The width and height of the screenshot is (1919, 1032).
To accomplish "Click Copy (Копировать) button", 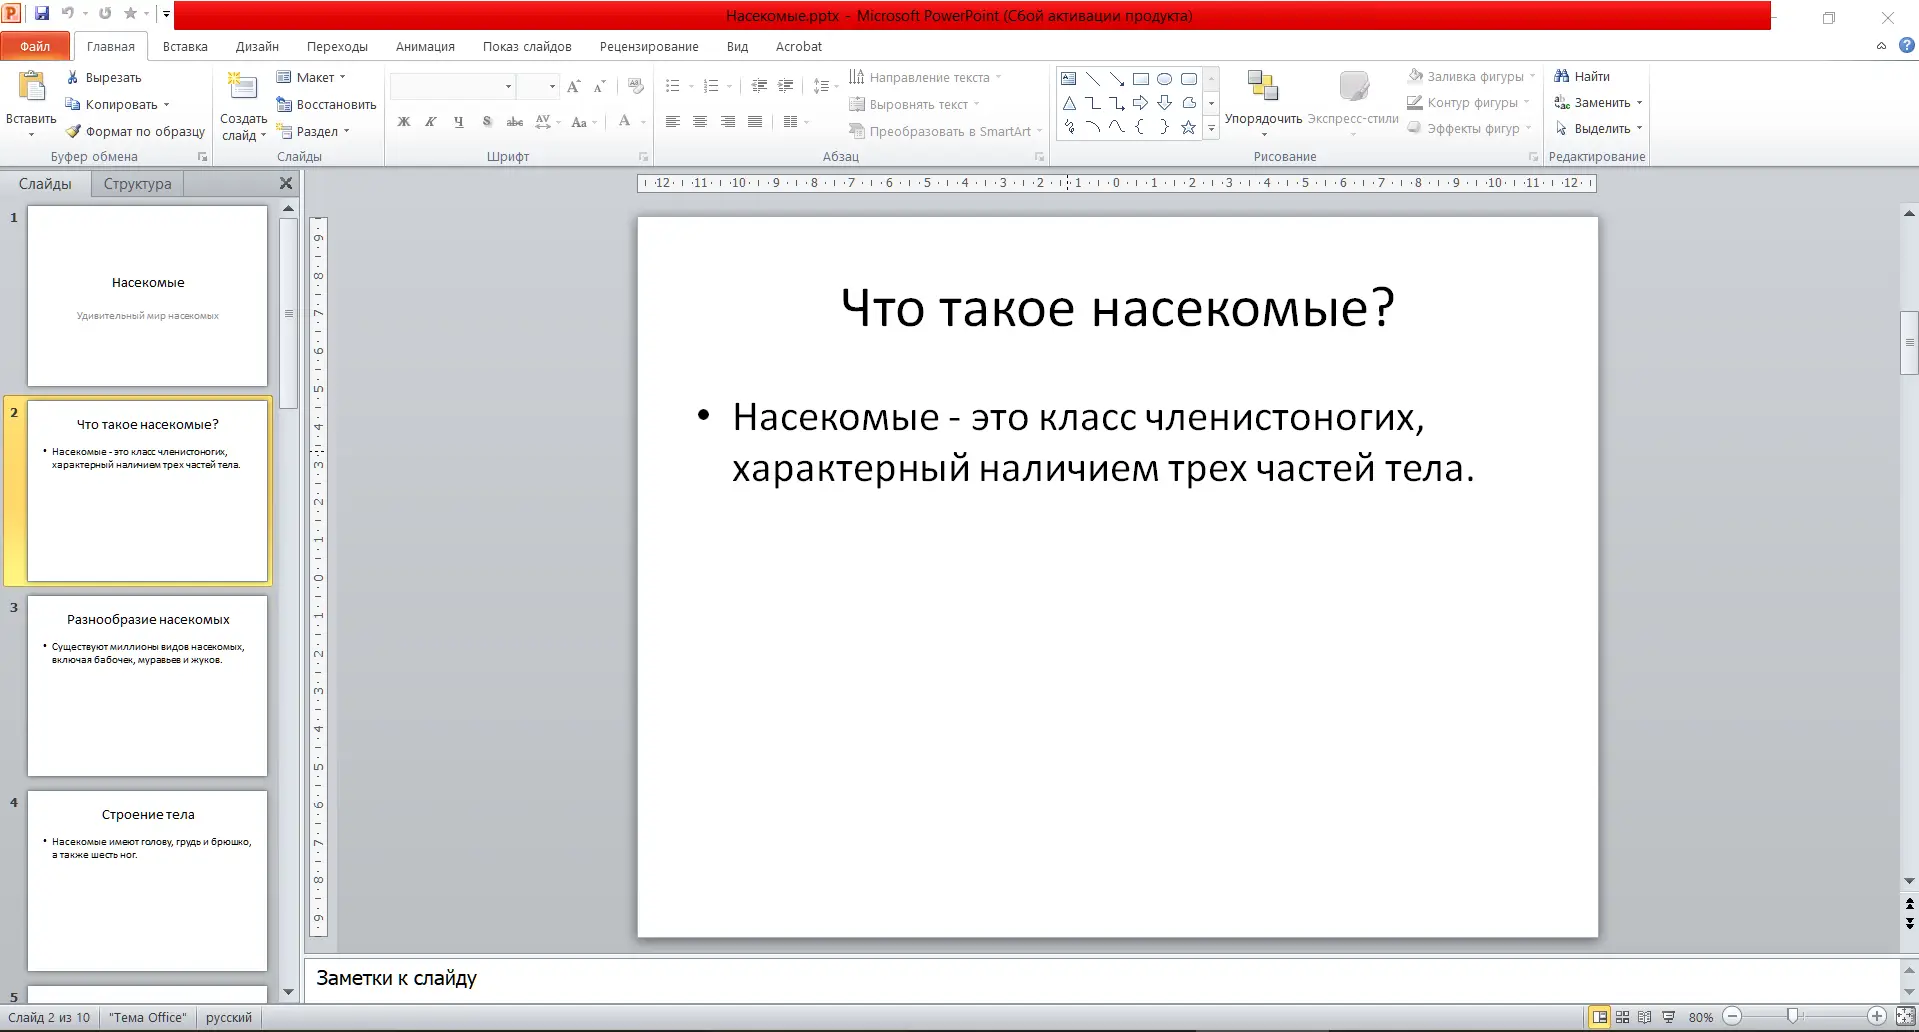I will point(118,104).
